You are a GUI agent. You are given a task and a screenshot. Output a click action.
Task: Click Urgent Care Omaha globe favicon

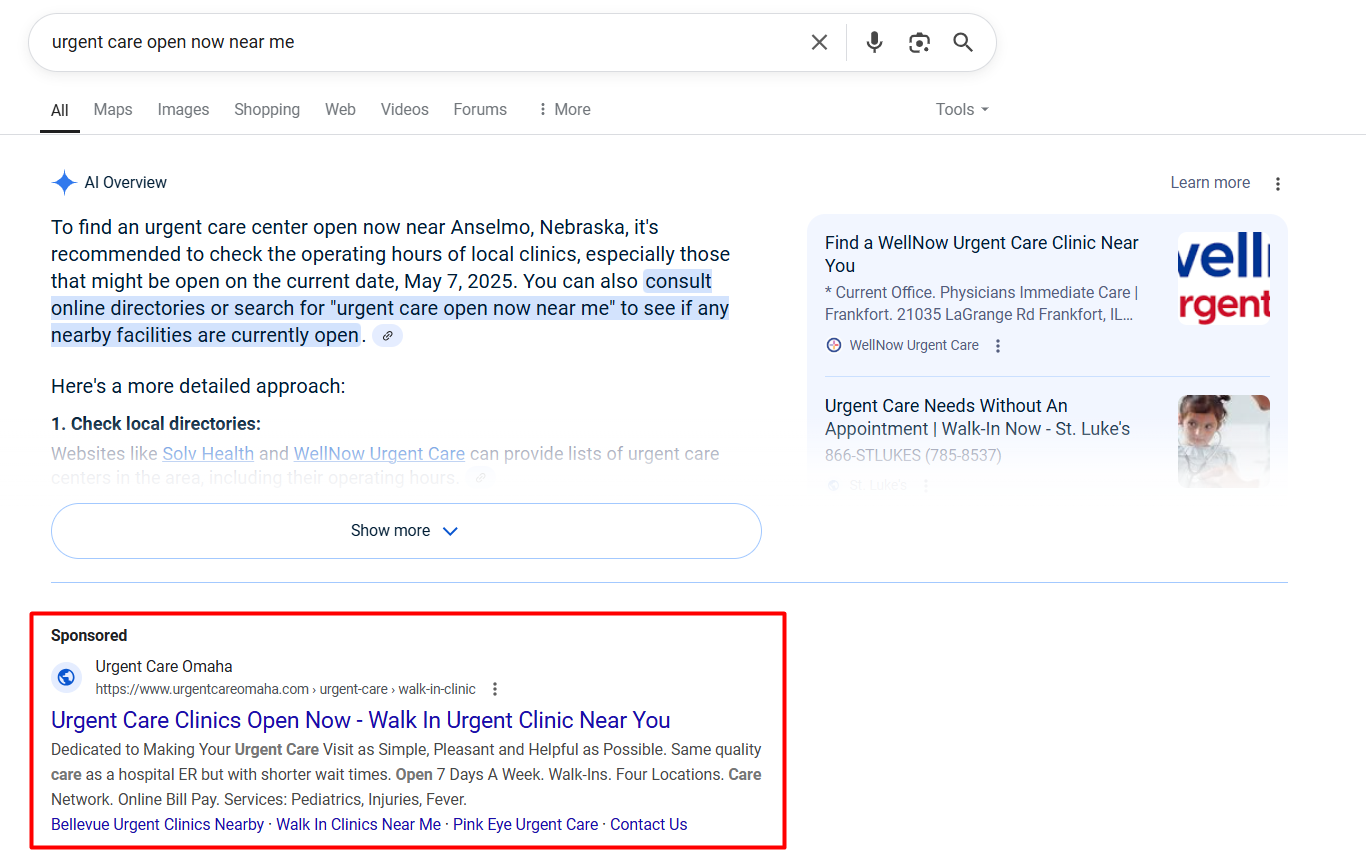(x=66, y=677)
